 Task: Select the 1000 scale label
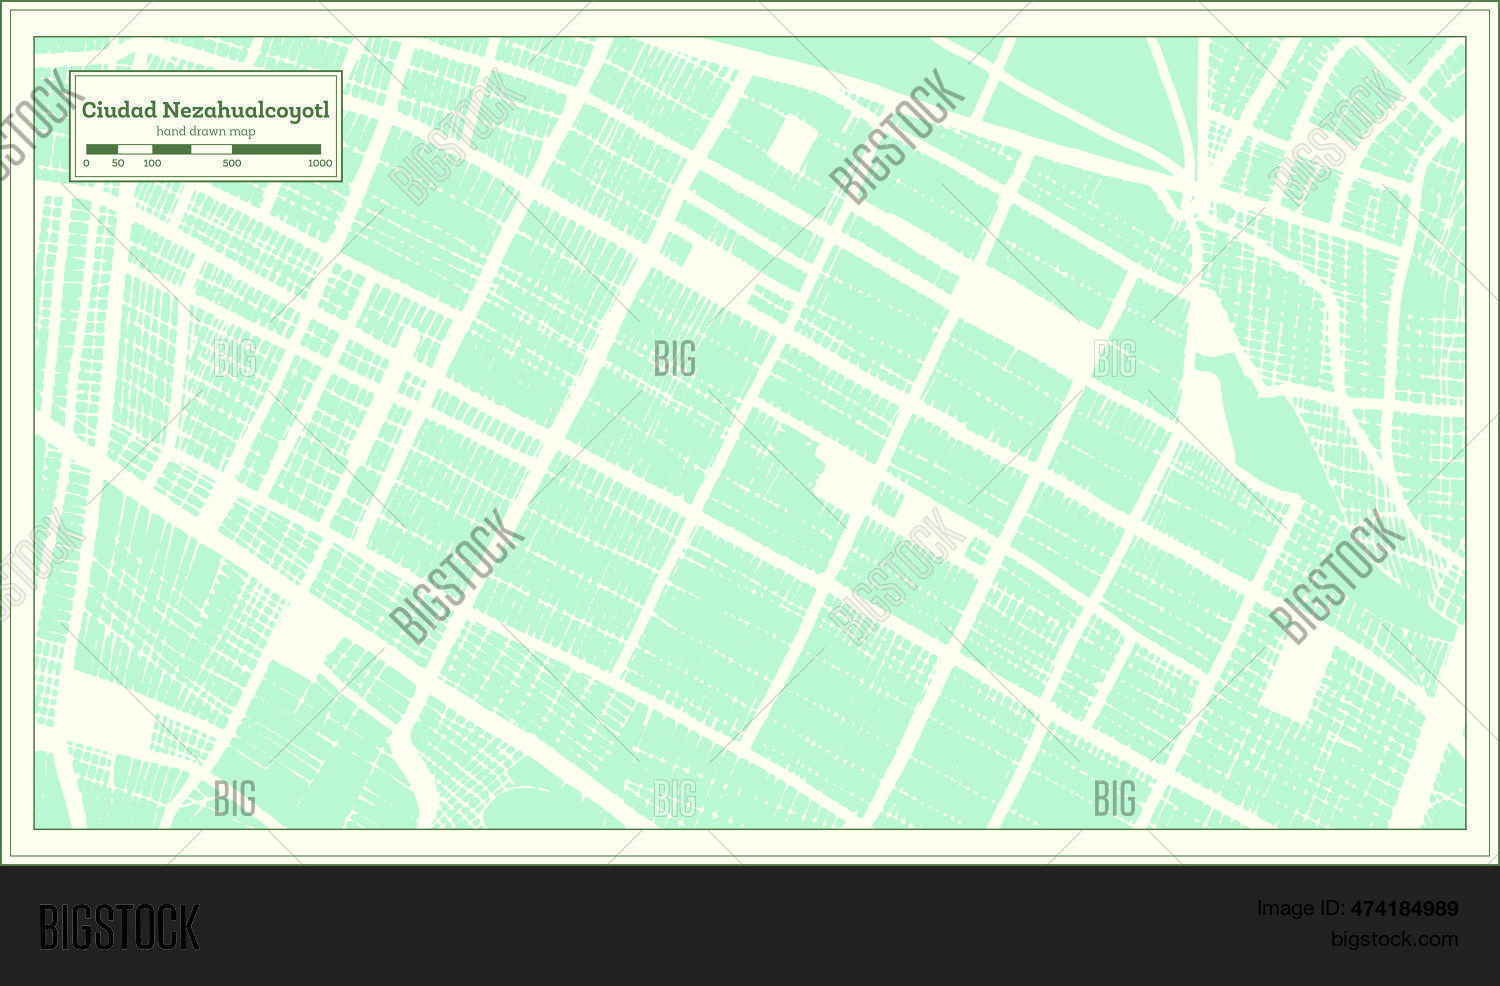tap(319, 163)
